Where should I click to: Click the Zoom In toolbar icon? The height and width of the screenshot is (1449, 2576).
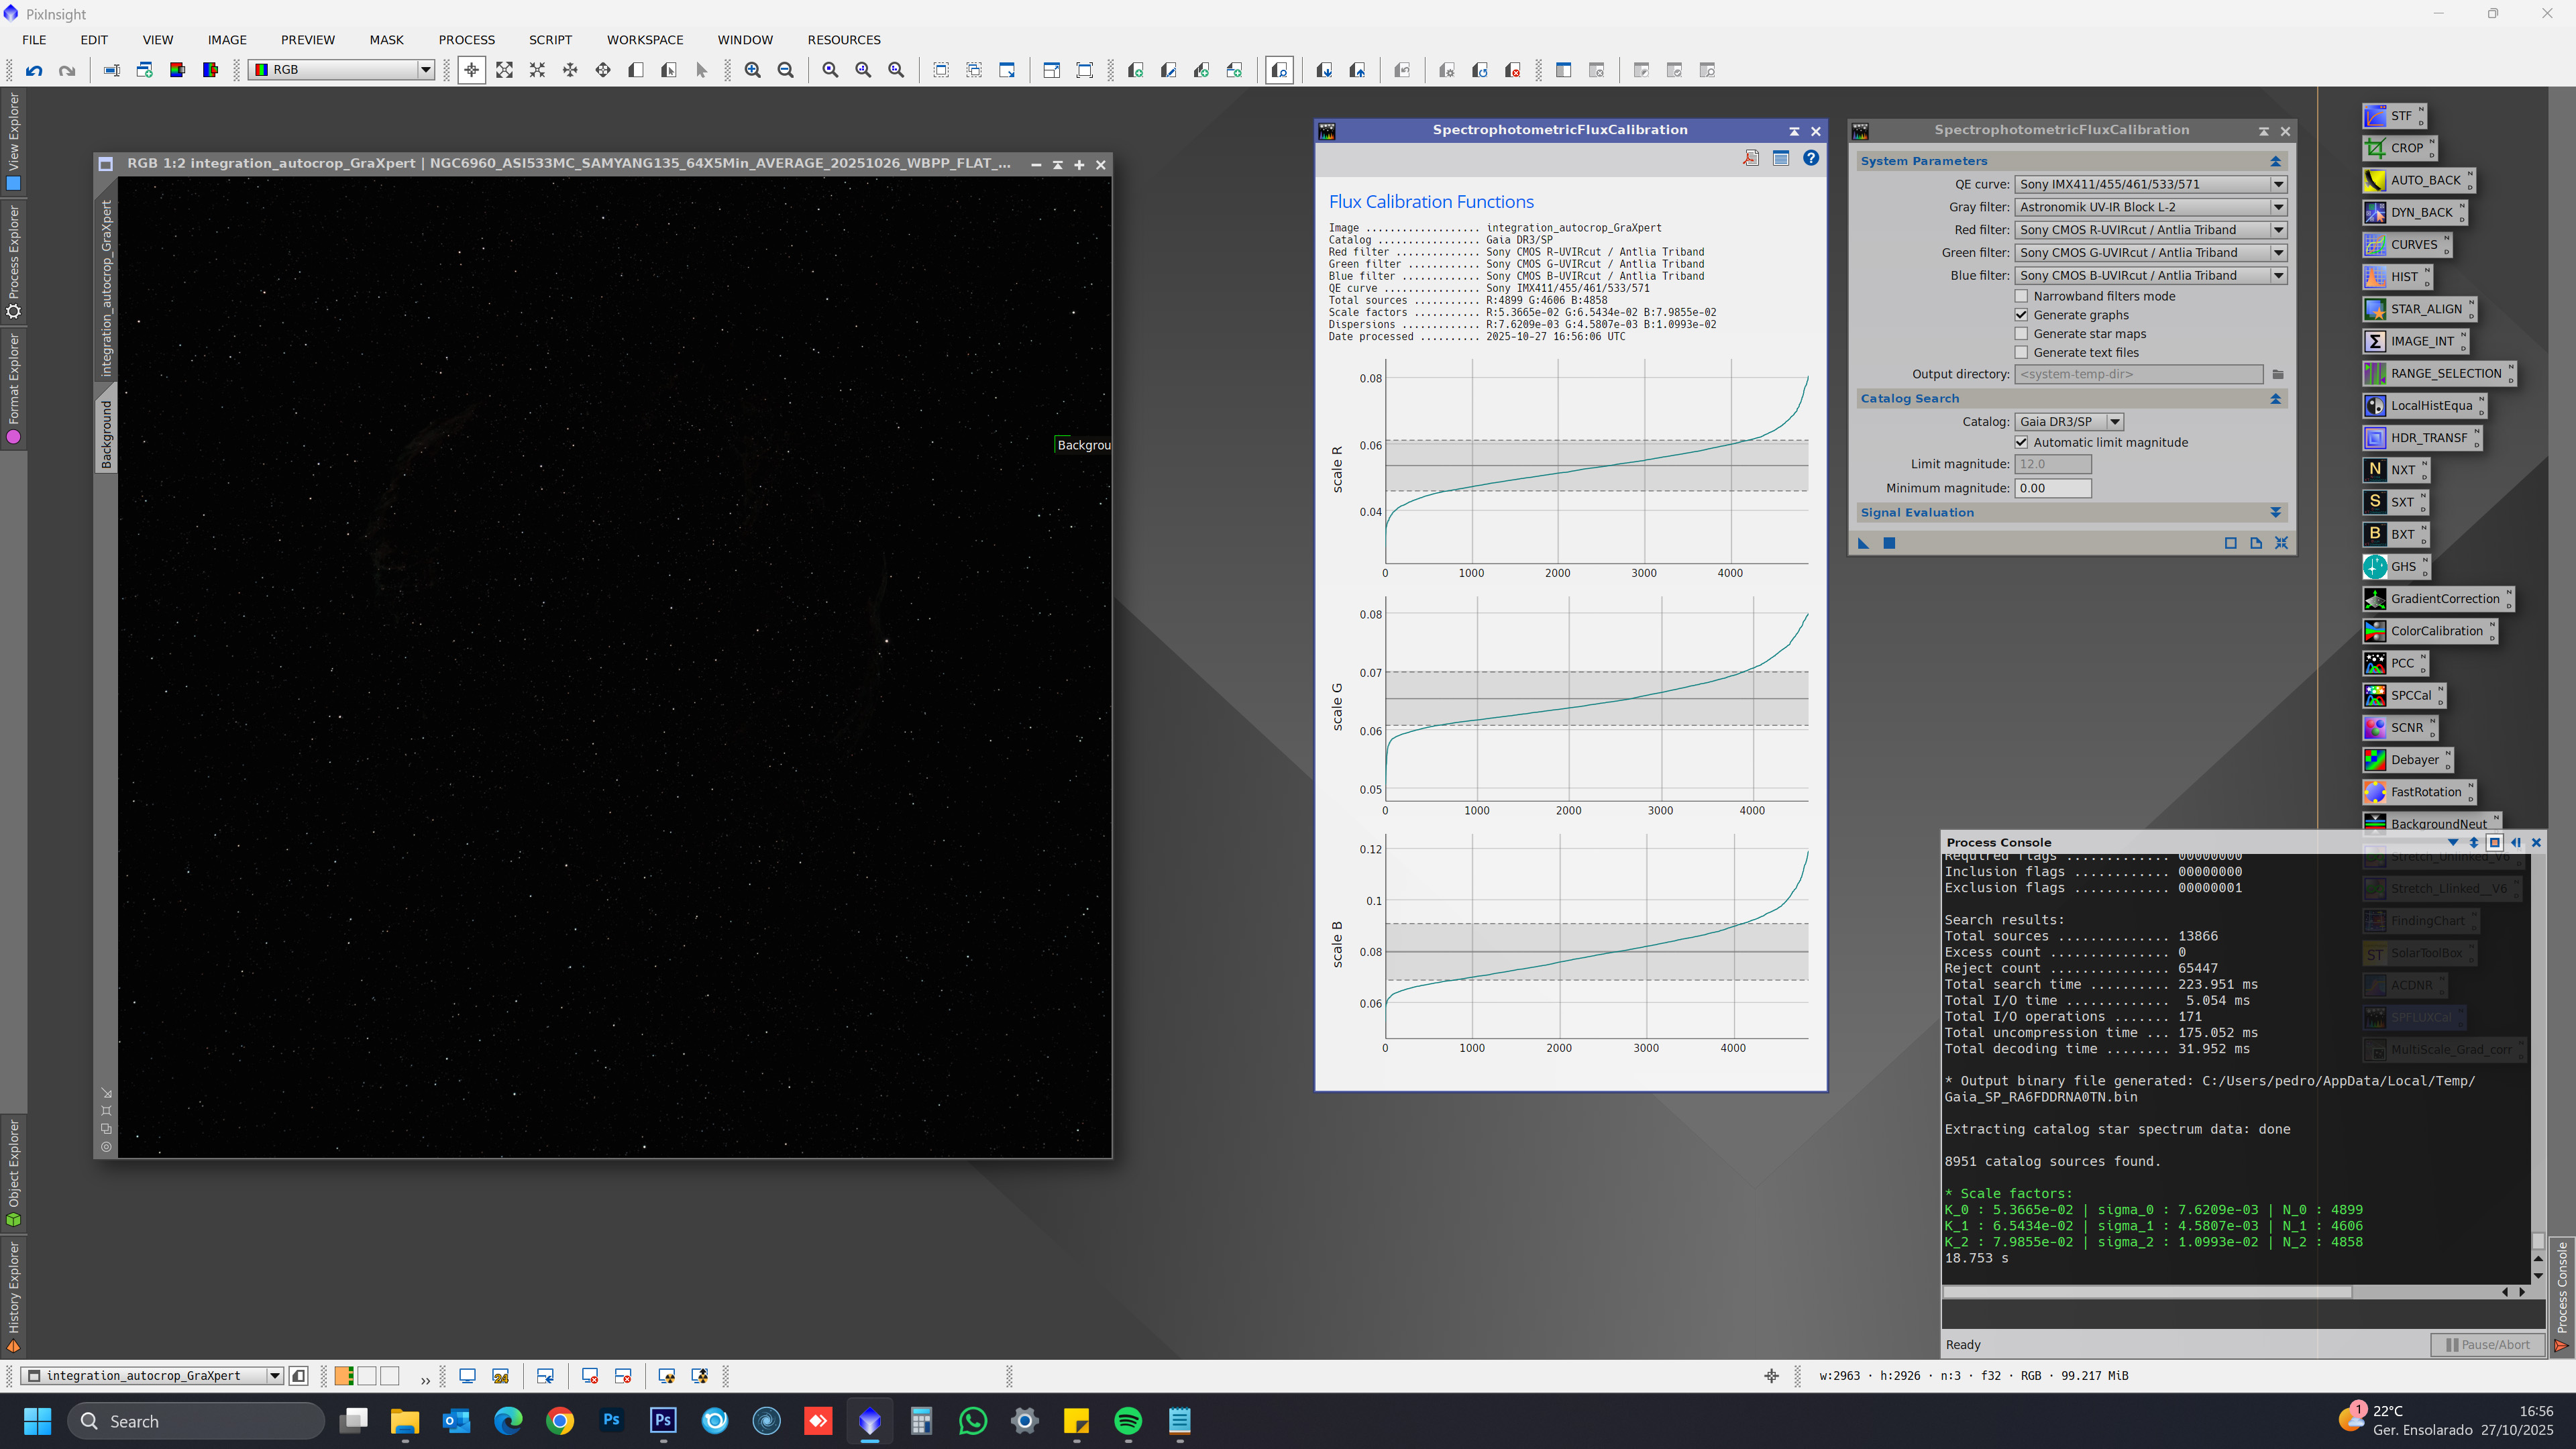tap(752, 70)
